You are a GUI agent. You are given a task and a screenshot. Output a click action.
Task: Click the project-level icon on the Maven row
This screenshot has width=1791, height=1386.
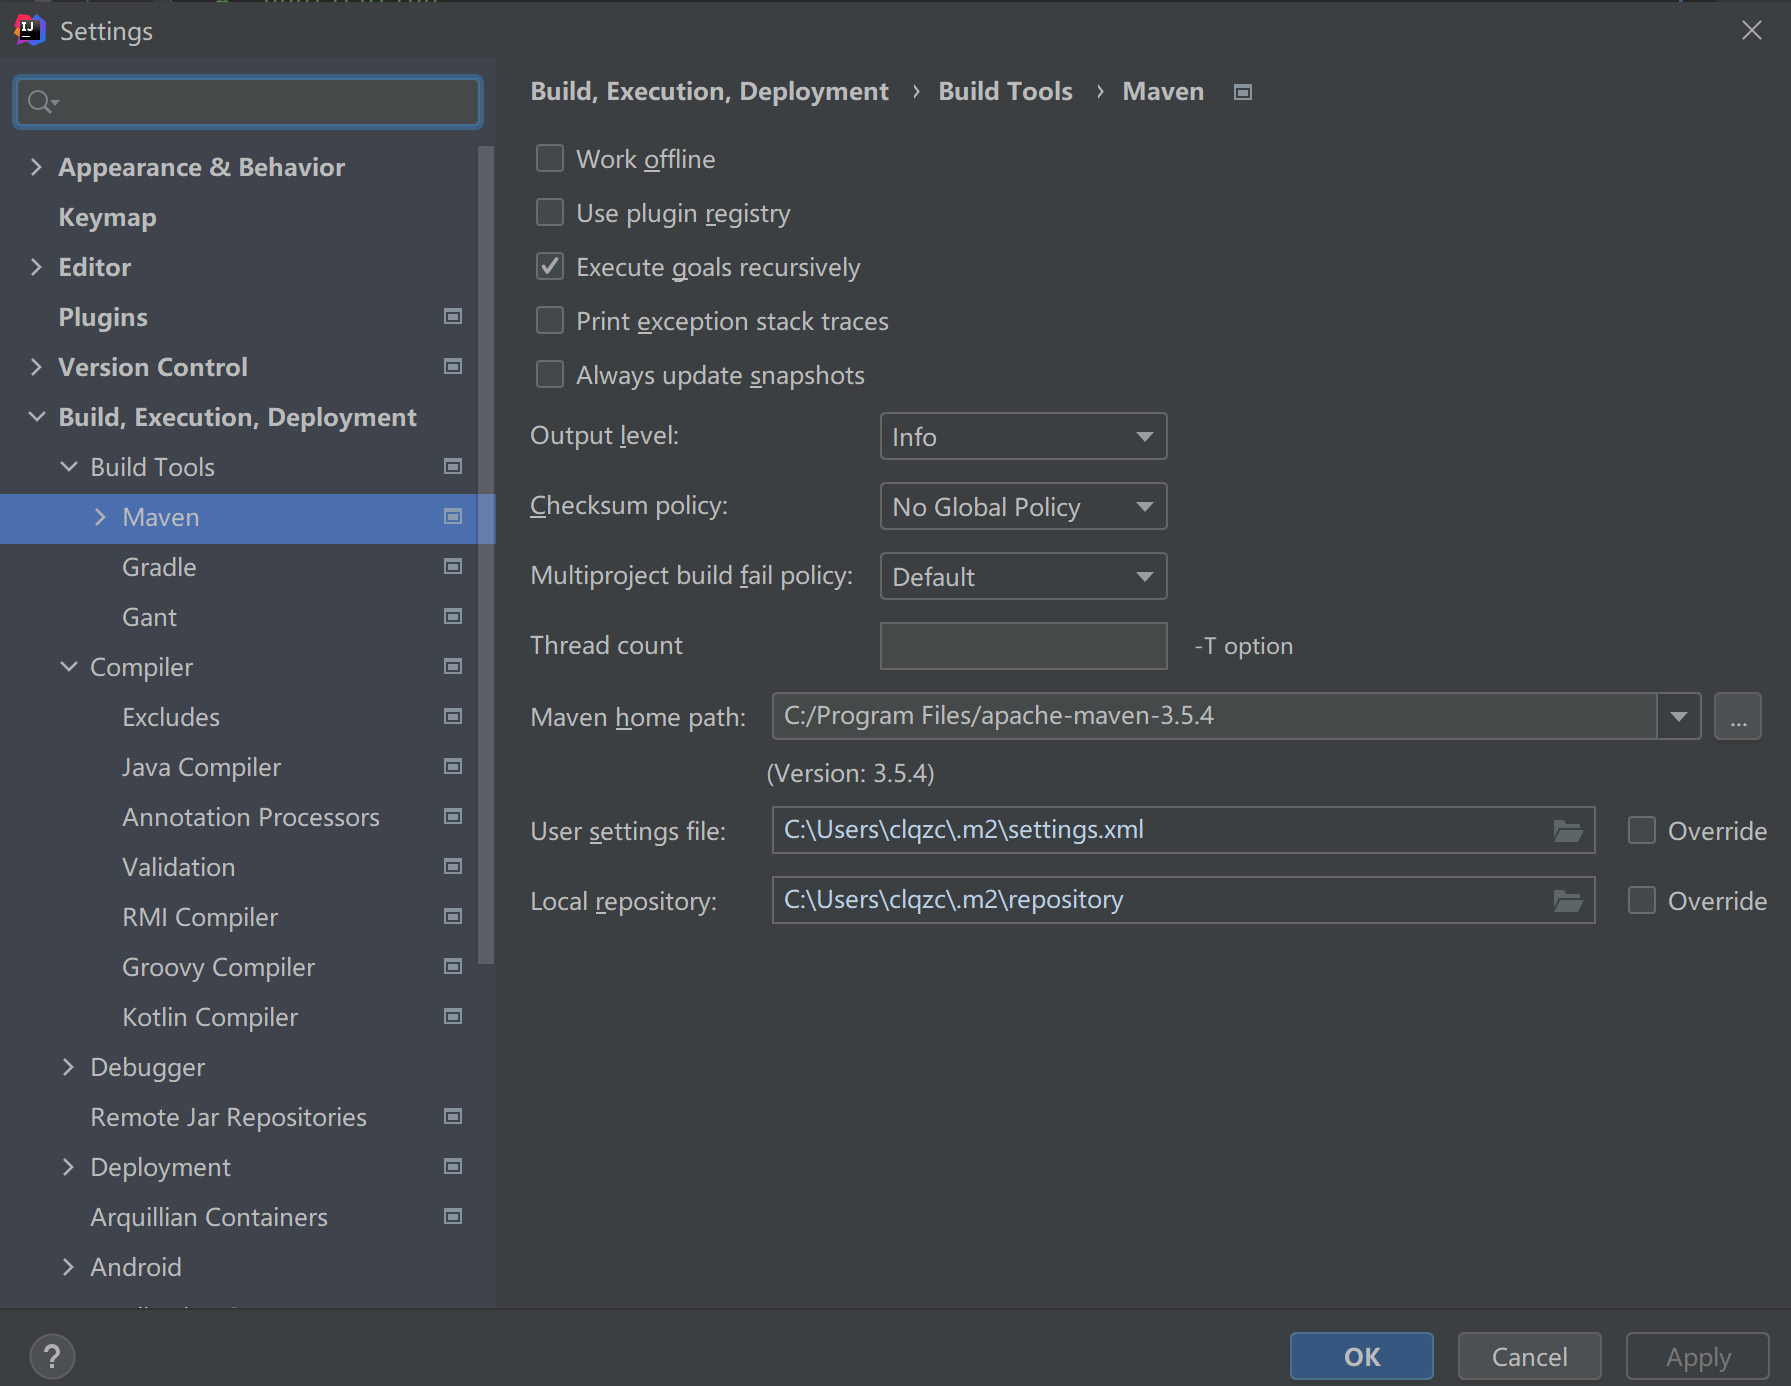(453, 517)
